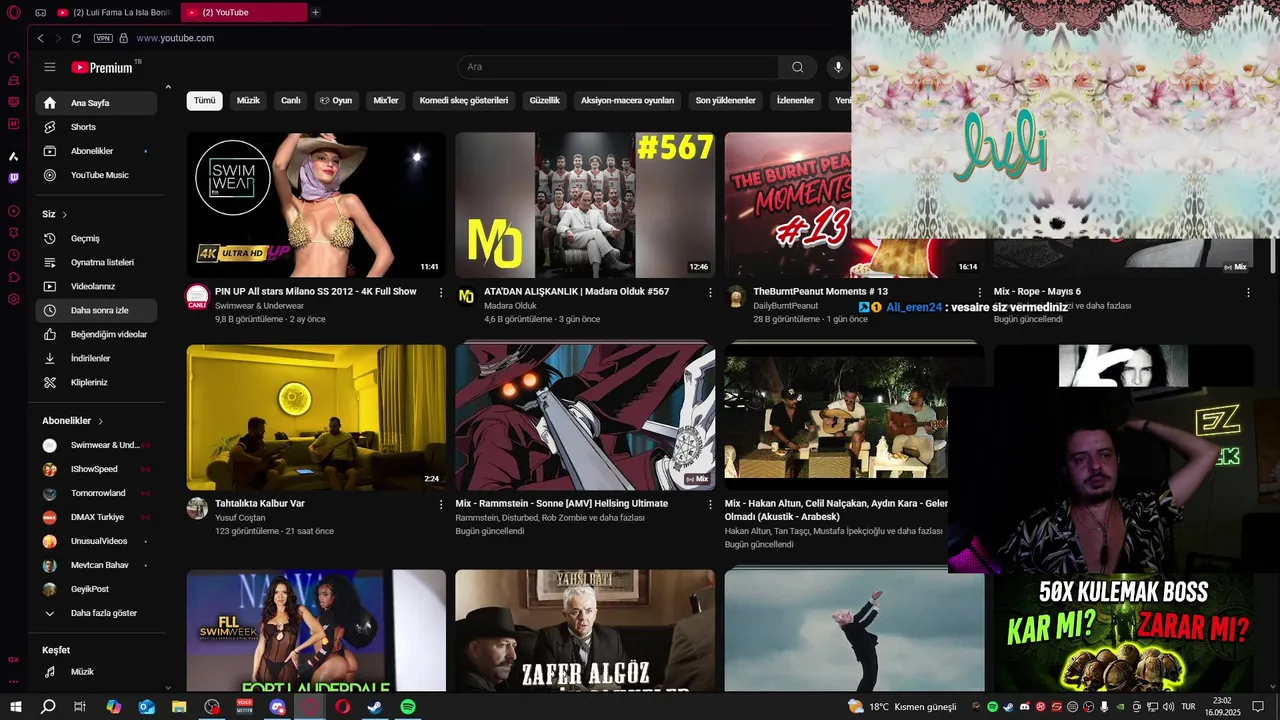Click the www.youtube.com address bar

(x=175, y=38)
